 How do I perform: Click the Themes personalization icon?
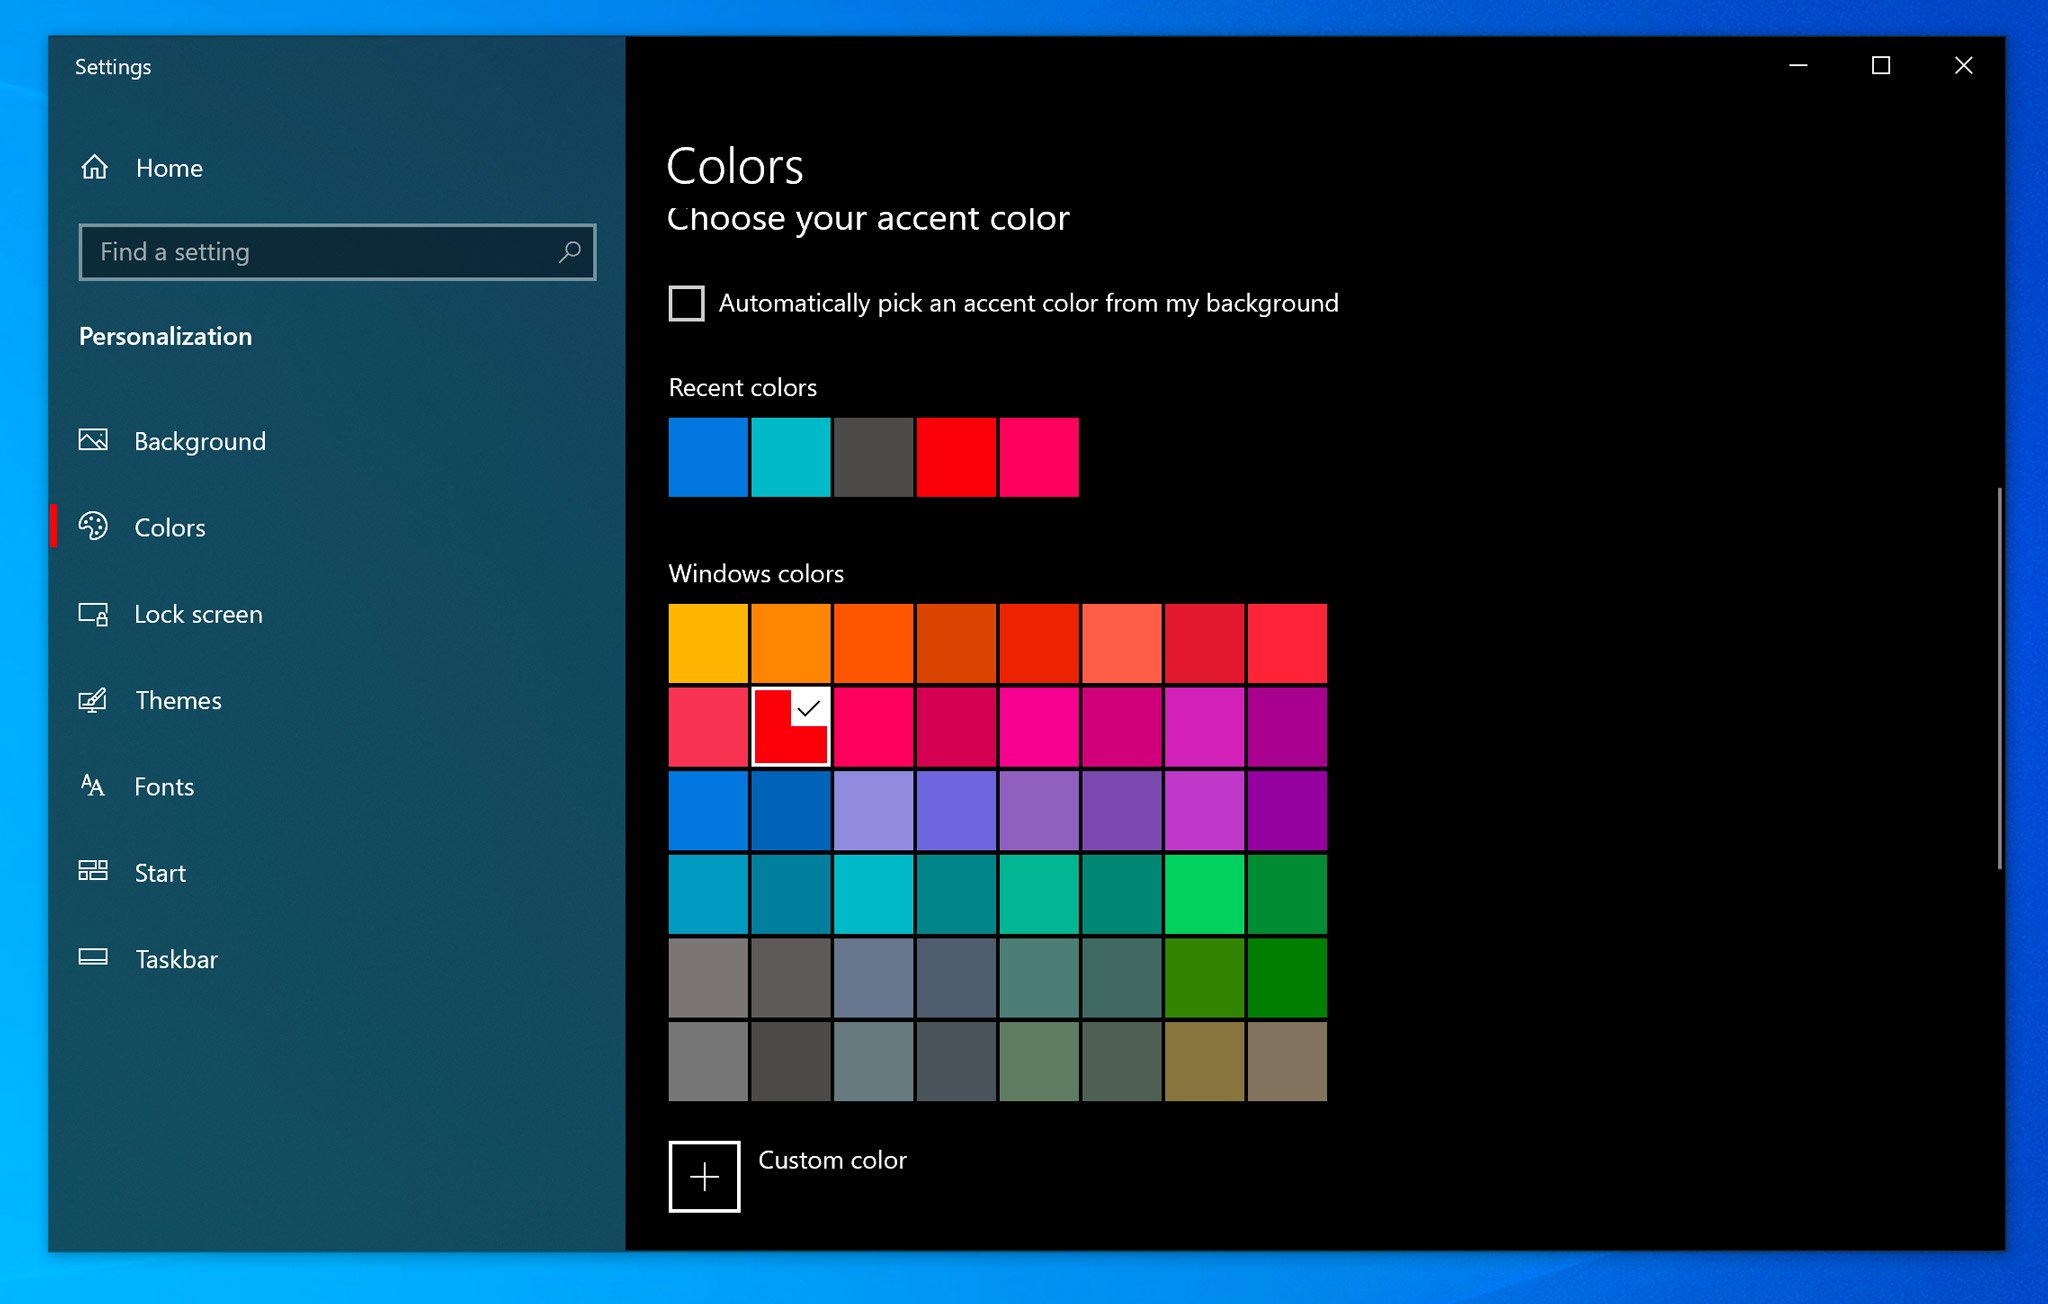tap(94, 698)
